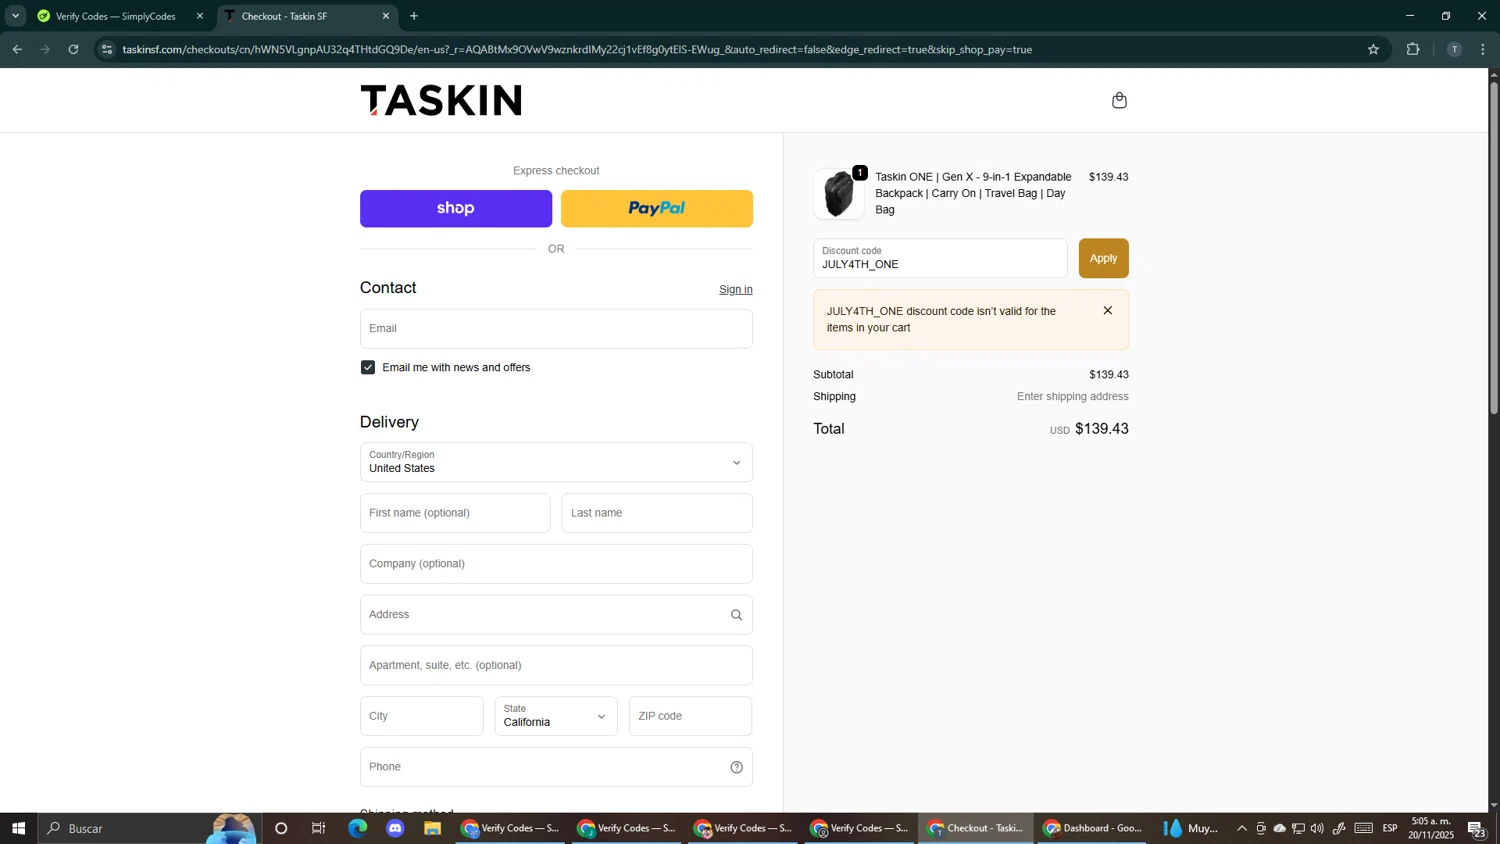Pay with Shop Pay express button
Viewport: 1500px width, 844px height.
click(x=456, y=208)
